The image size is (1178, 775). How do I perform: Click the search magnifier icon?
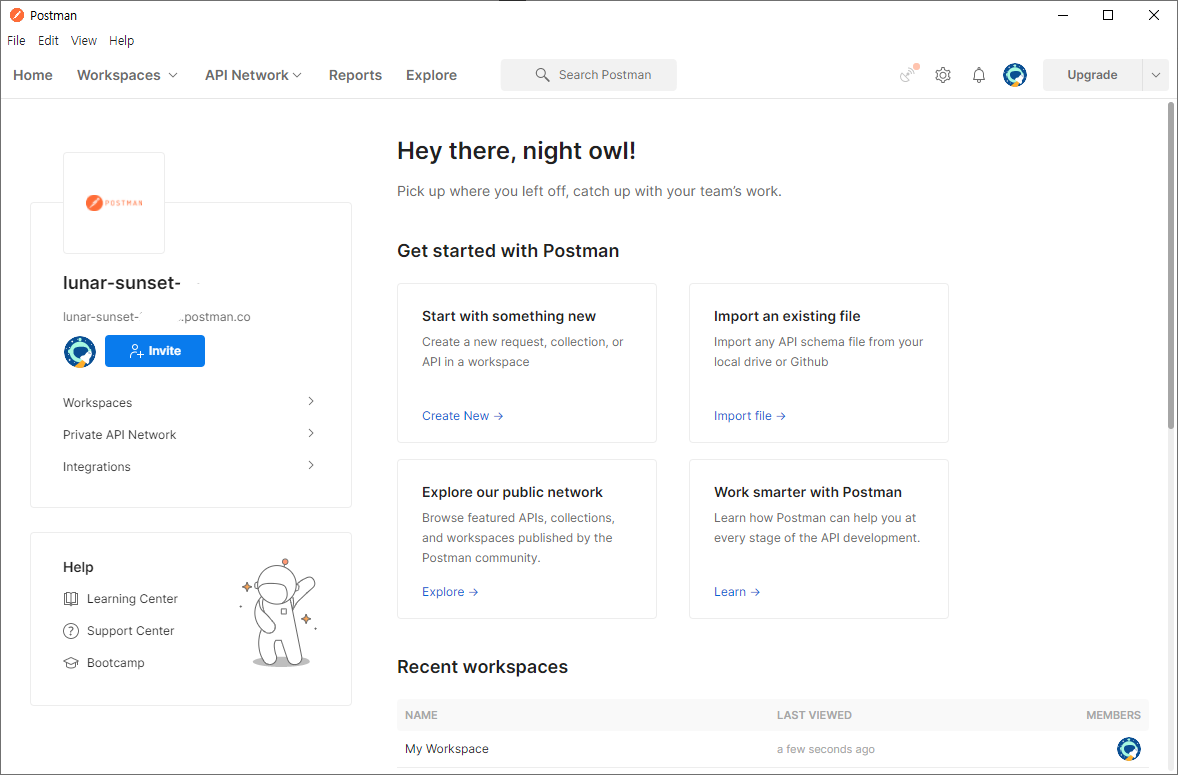tap(542, 75)
